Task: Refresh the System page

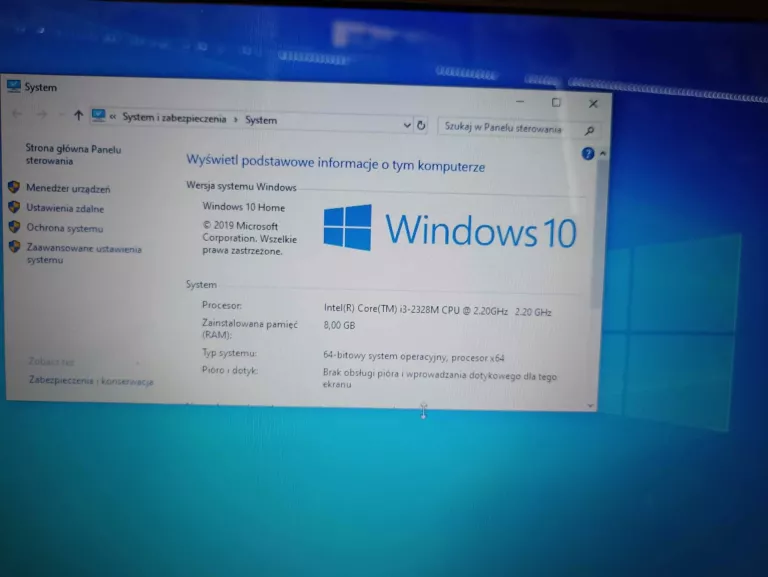Action: (x=421, y=125)
